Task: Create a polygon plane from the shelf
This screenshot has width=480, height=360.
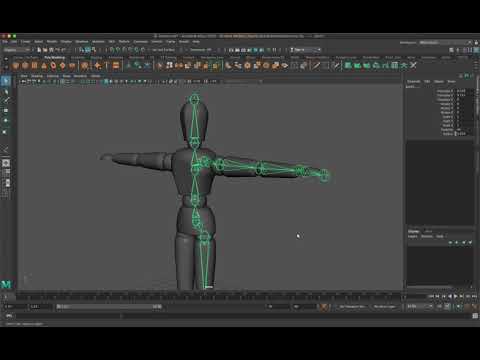Action: [x=62, y=66]
